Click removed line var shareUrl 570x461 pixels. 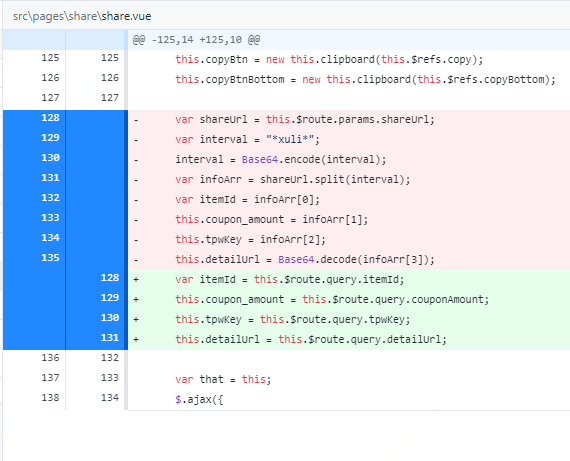[x=305, y=119]
